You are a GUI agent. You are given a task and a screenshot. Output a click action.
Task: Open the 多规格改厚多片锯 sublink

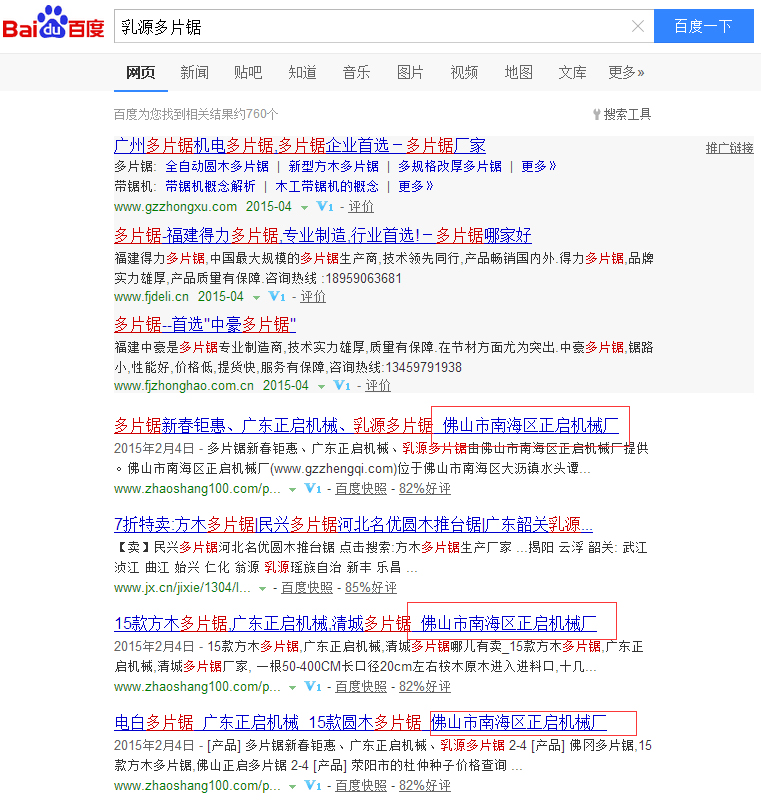click(x=450, y=167)
